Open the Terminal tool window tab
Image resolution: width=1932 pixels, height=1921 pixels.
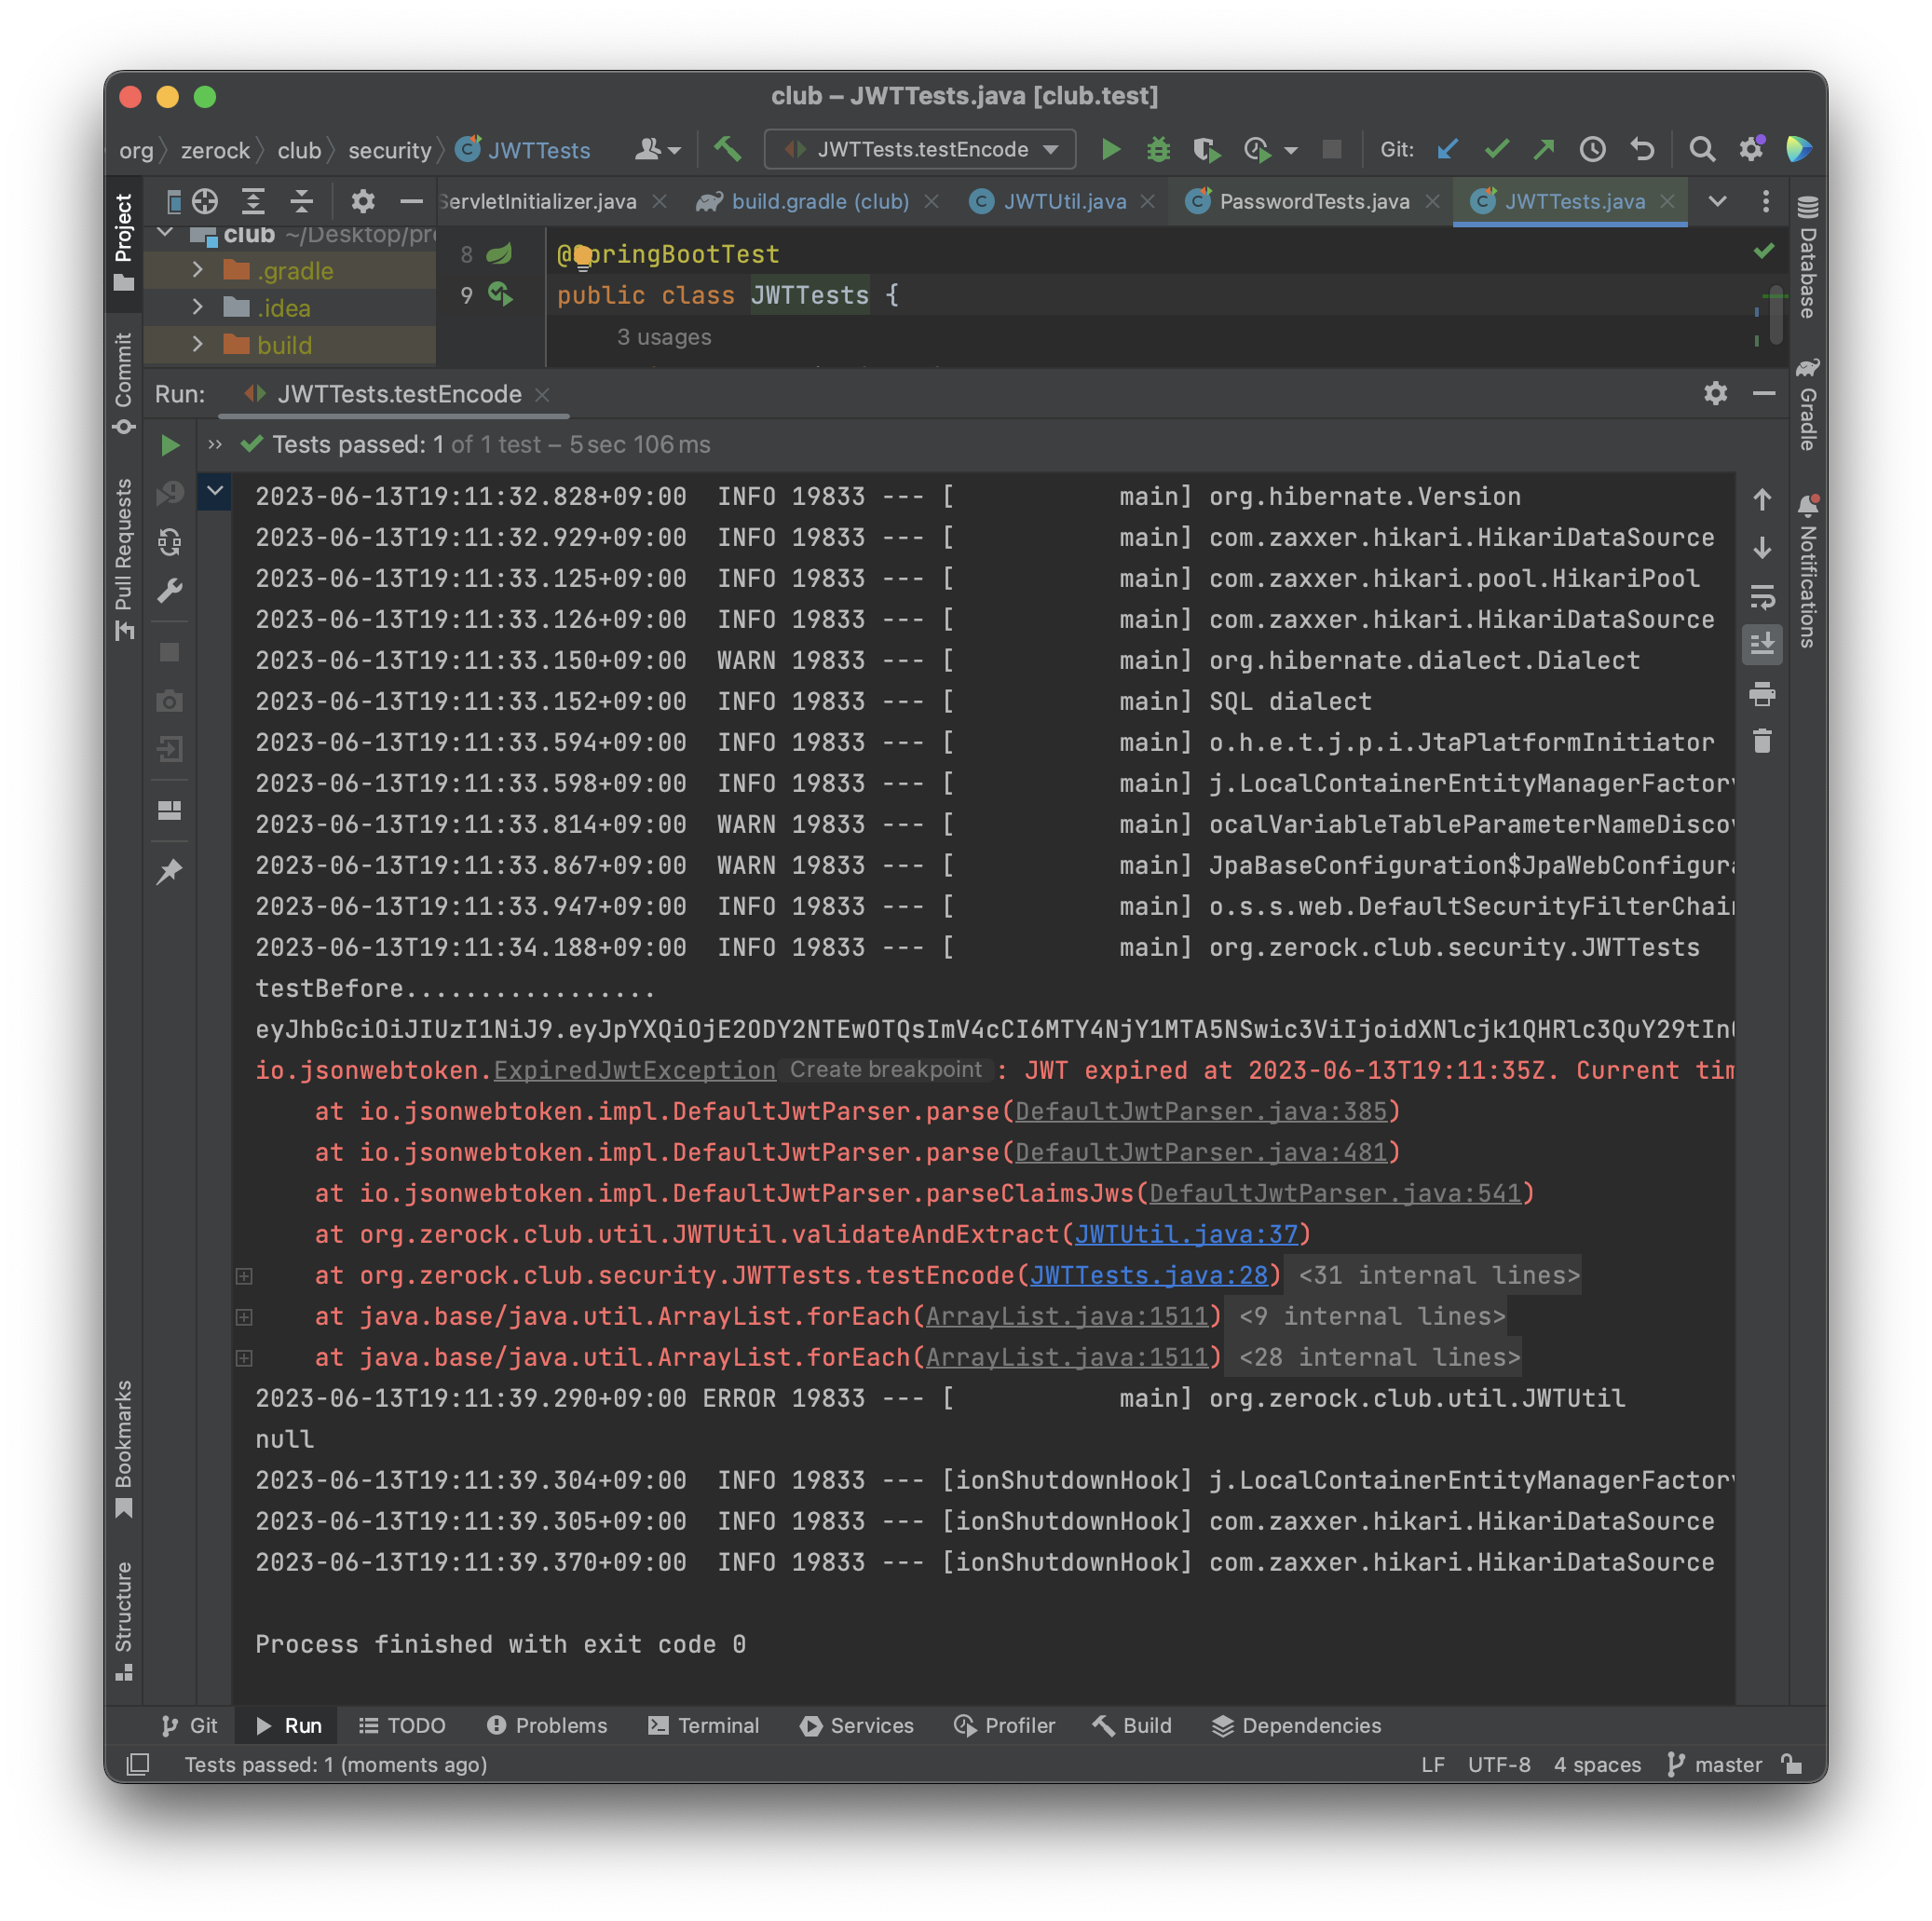tap(704, 1725)
